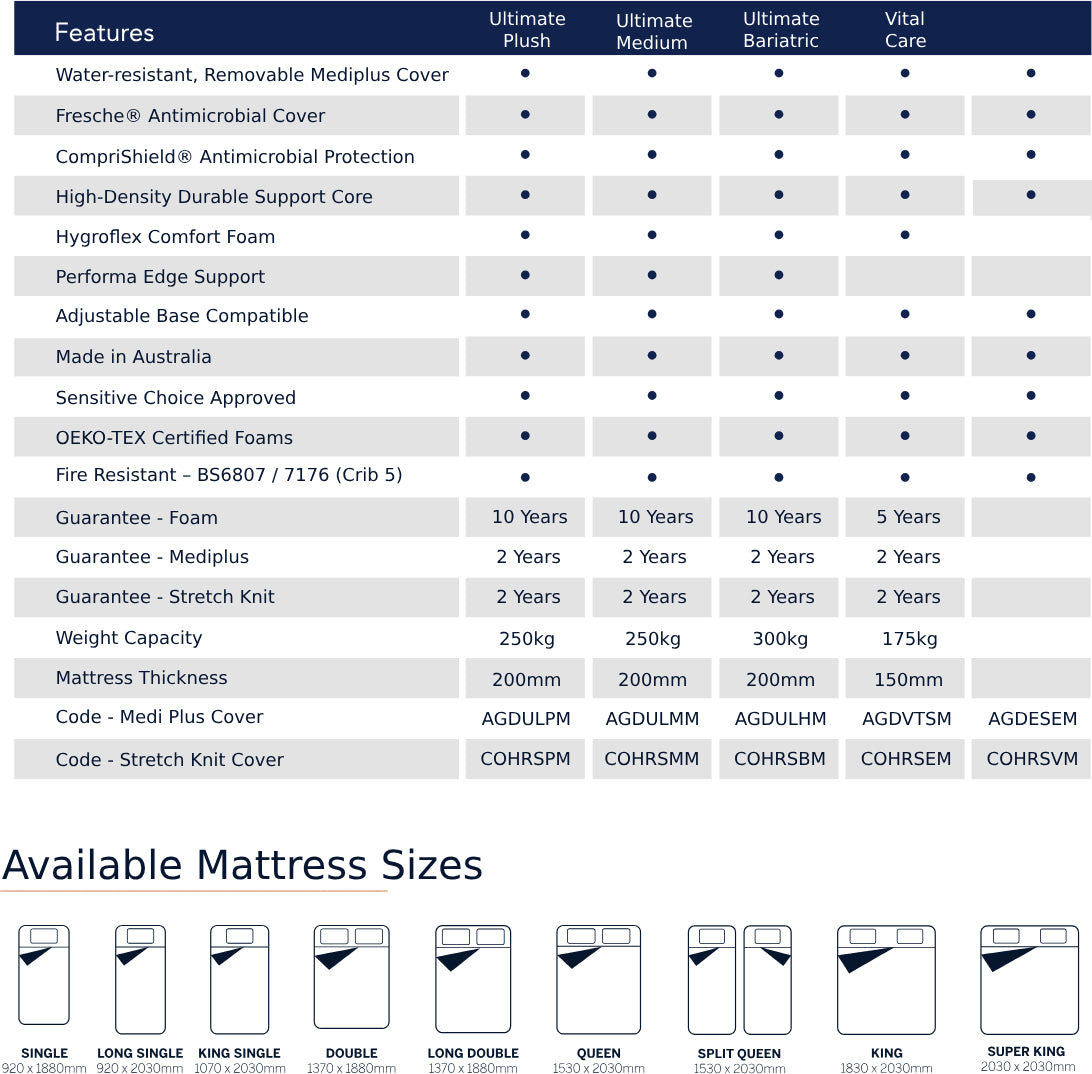Click the Ultimate Plush column header
Image resolution: width=1092 pixels, height=1074 pixels.
pos(527,30)
